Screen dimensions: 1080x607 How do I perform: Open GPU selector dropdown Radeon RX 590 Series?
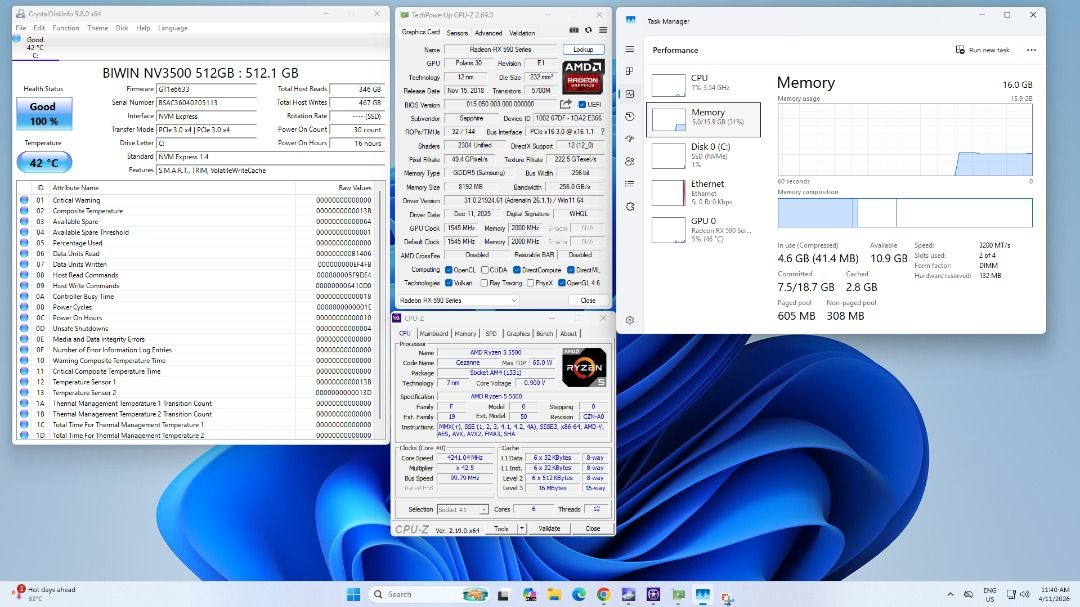pos(458,300)
